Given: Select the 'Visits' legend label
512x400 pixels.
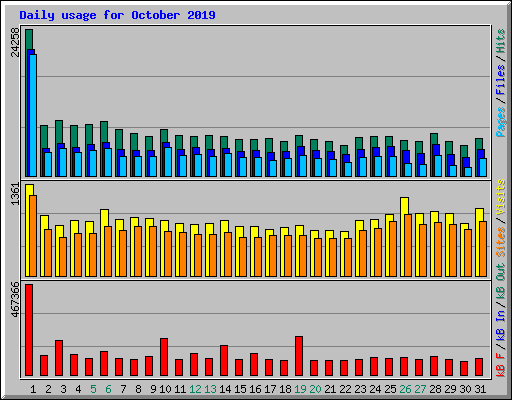Looking at the screenshot, I should pos(501,197).
